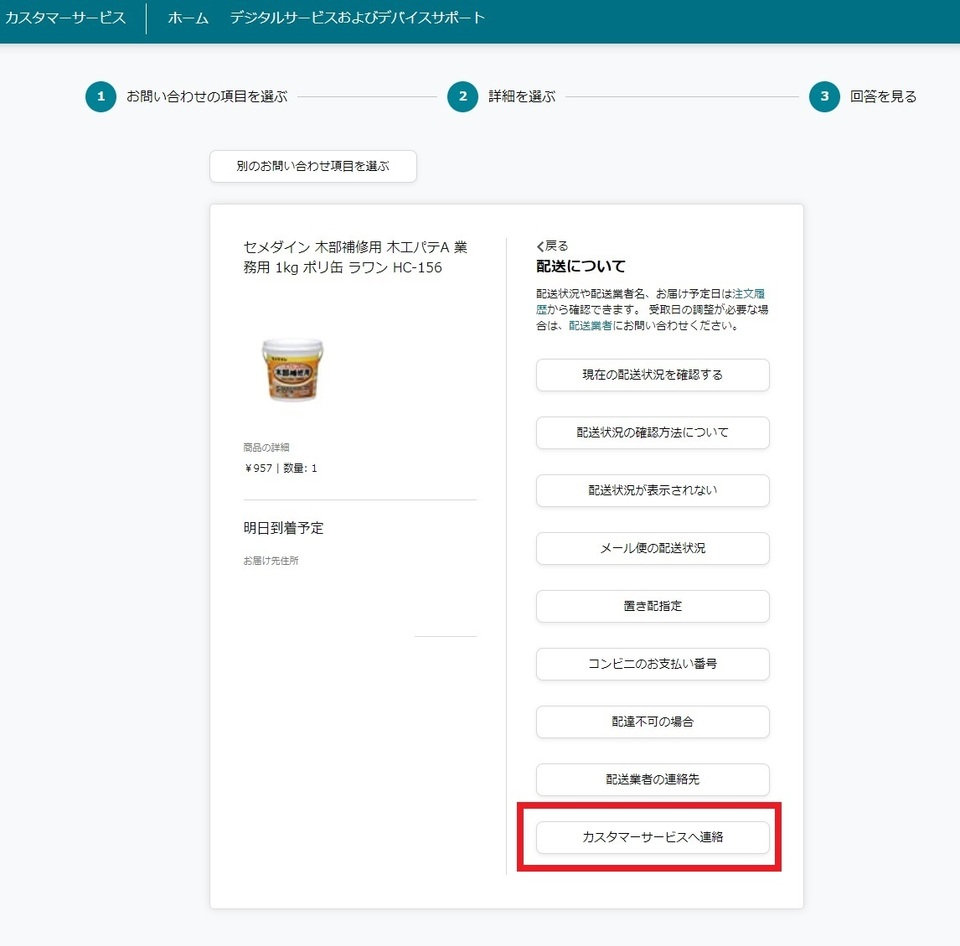Open the カスタマーサービス header link

65,18
